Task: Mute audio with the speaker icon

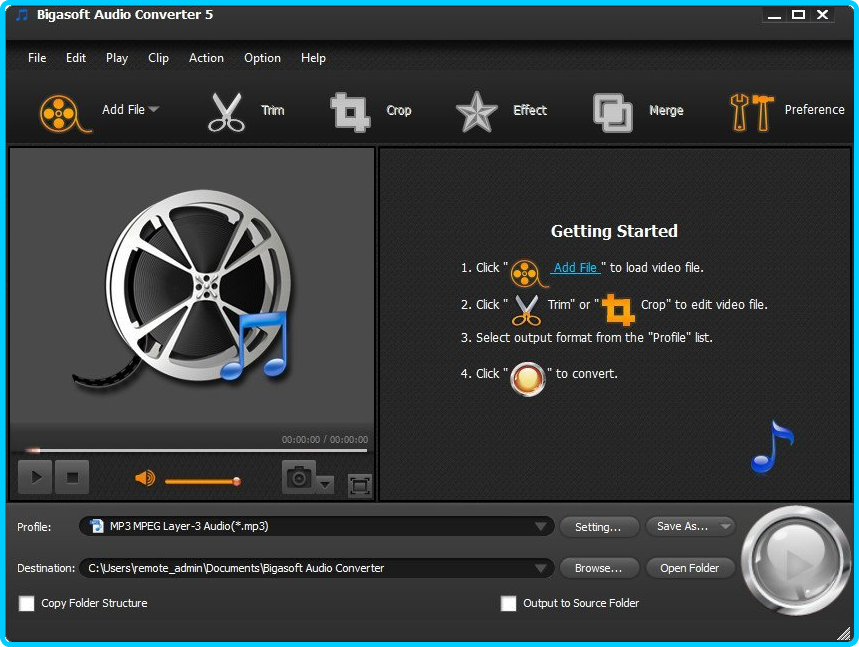Action: pyautogui.click(x=145, y=478)
